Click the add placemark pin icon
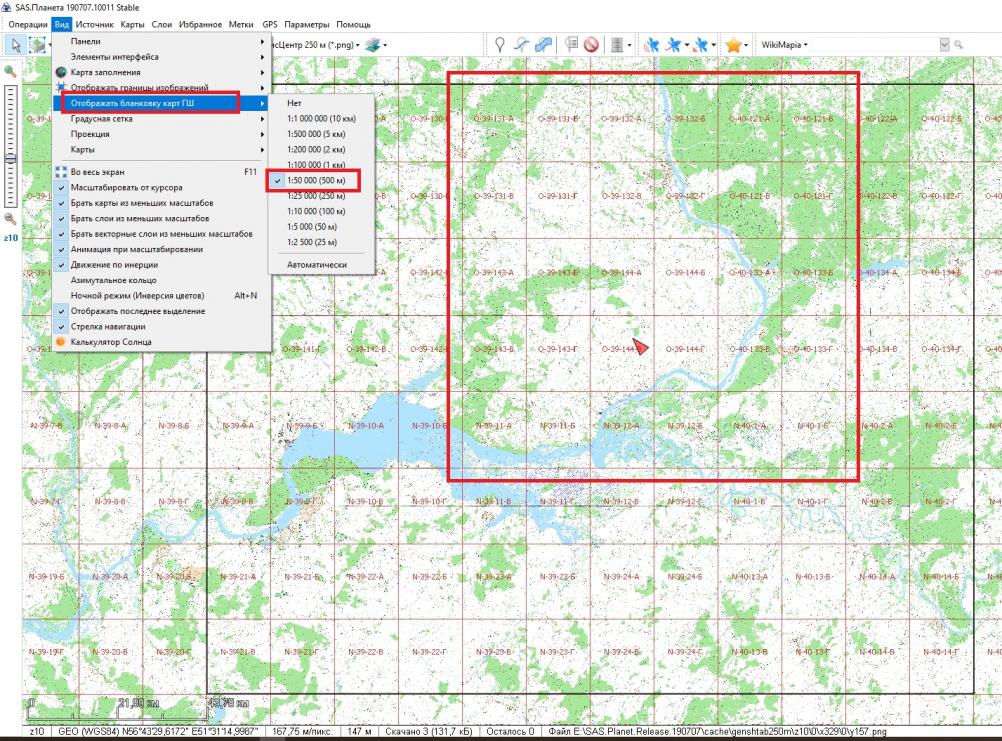Image resolution: width=1002 pixels, height=741 pixels. pyautogui.click(x=499, y=45)
